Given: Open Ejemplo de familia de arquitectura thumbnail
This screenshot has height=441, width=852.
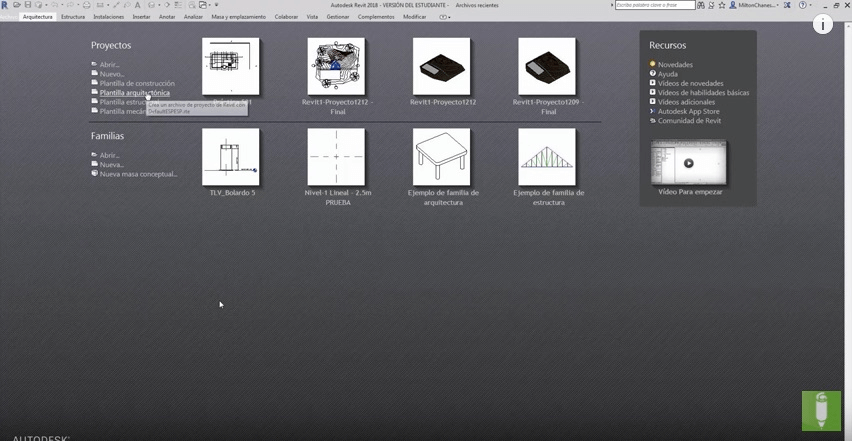Looking at the screenshot, I should click(441, 156).
